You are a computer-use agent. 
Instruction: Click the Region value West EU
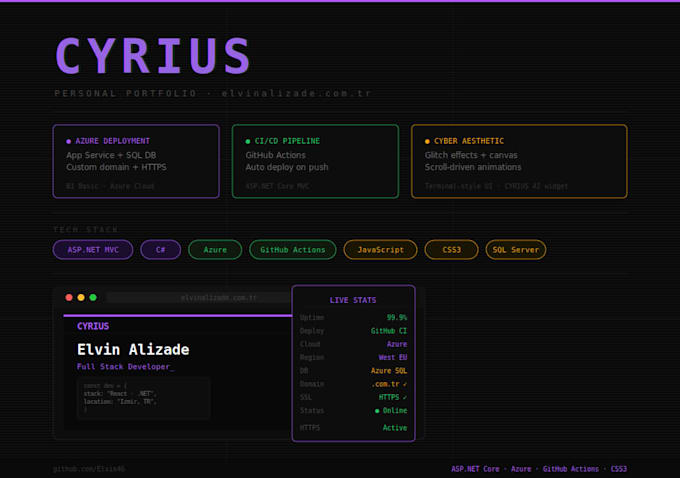(393, 357)
